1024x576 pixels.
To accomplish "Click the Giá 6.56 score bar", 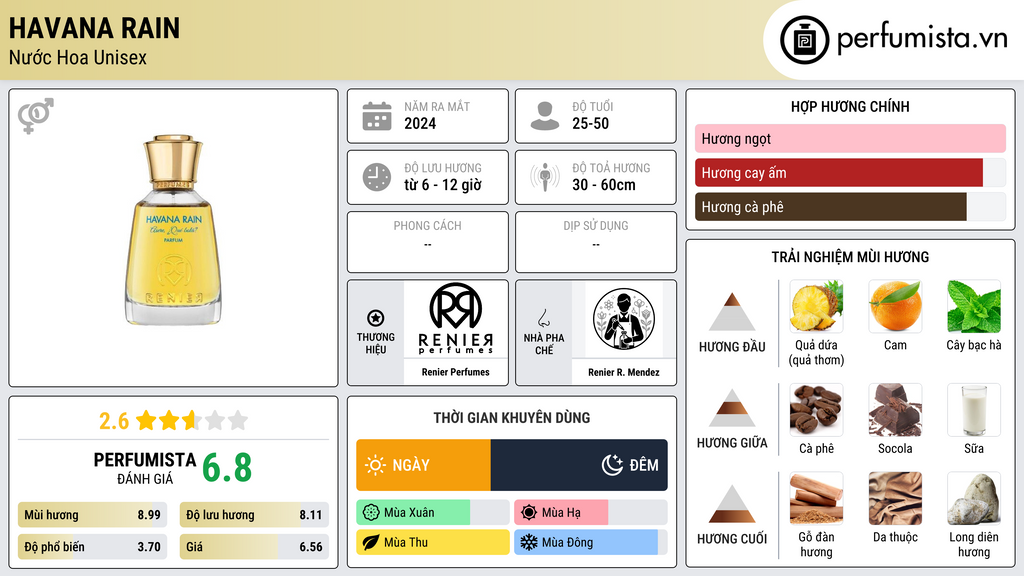I will click(x=254, y=547).
